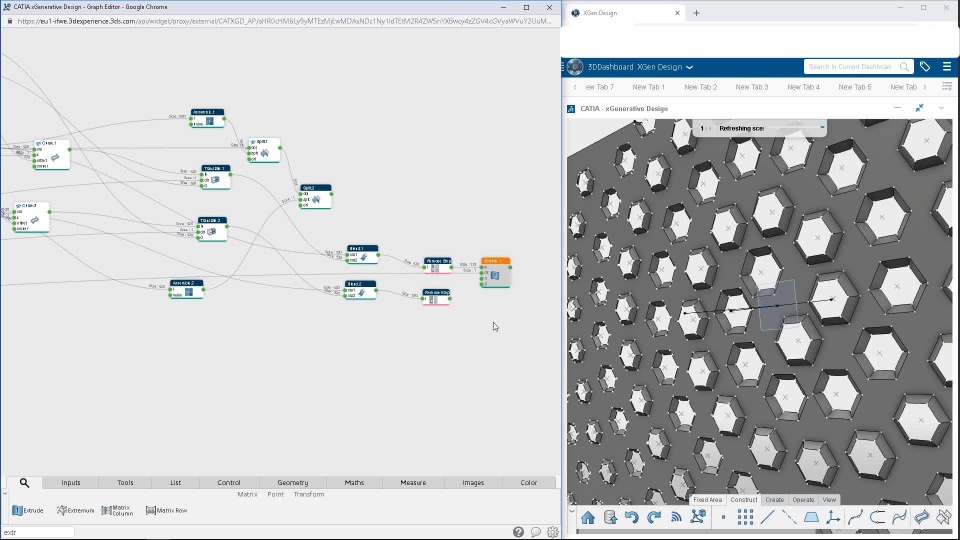The image size is (960, 540).
Task: Click the Undo arrow icon
Action: (632, 517)
